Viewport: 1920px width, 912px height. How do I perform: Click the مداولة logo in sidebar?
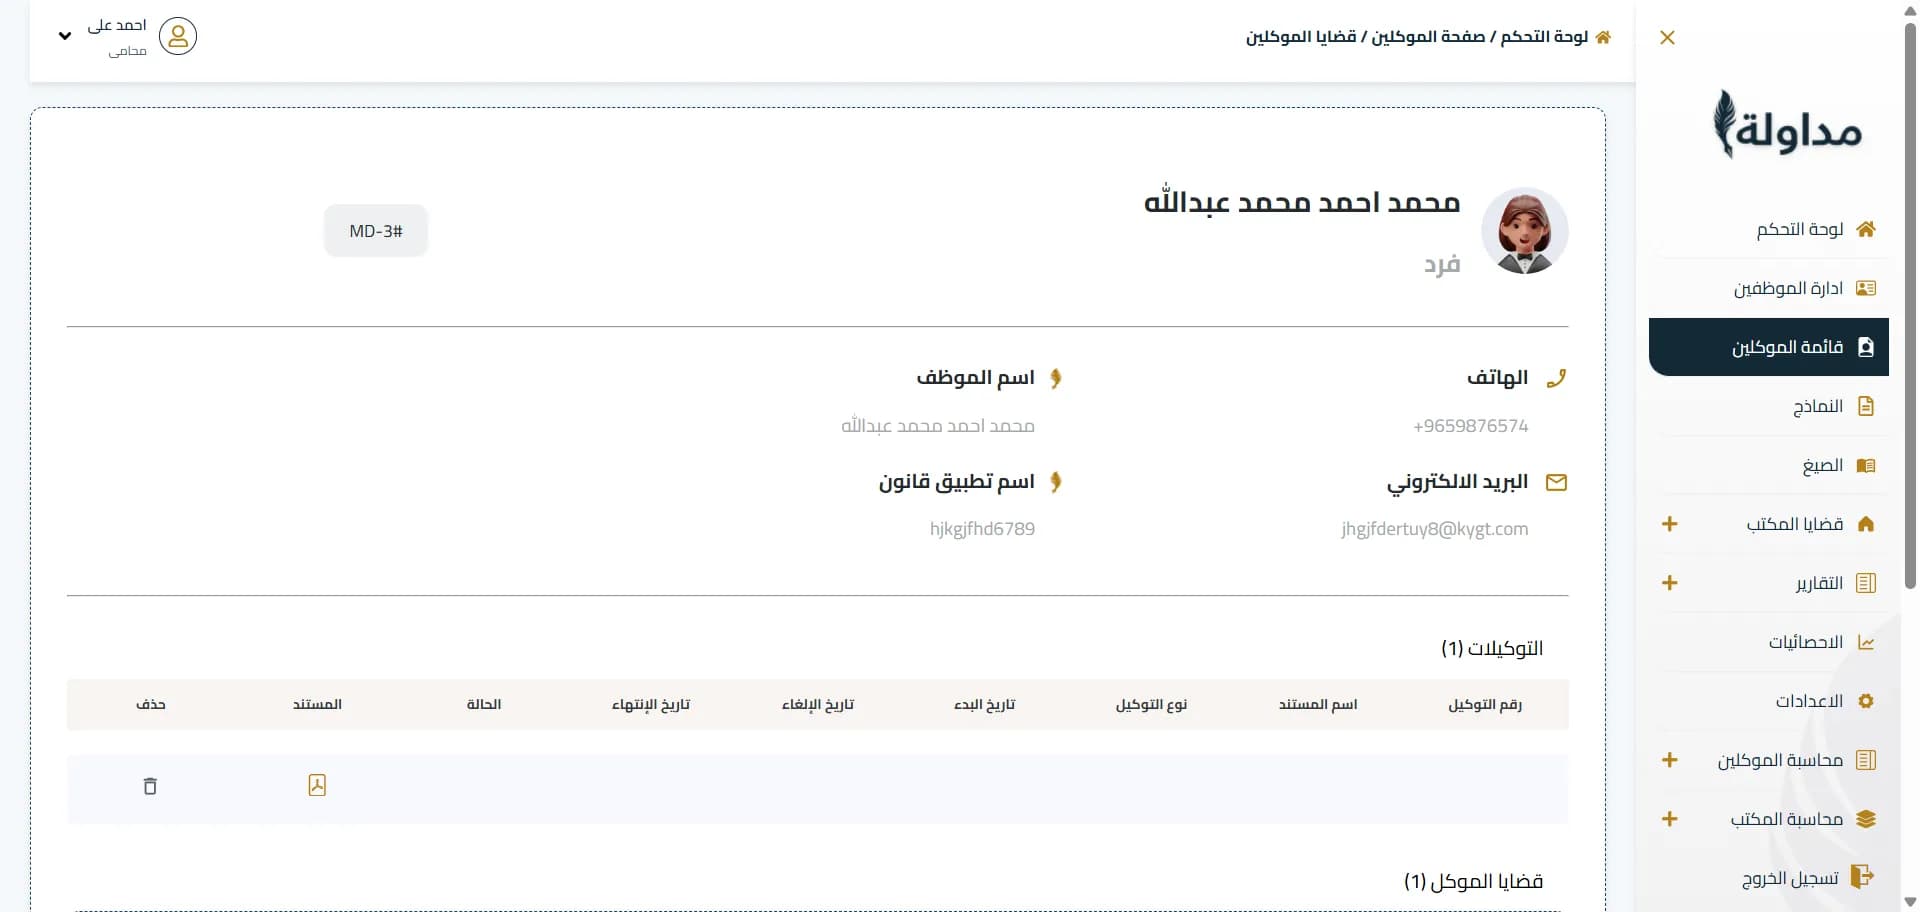click(x=1787, y=125)
